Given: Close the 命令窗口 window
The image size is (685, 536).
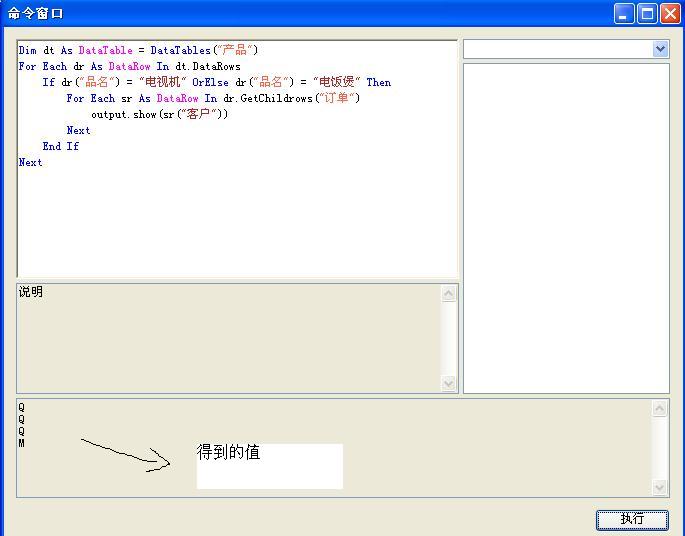Looking at the screenshot, I should (x=670, y=14).
